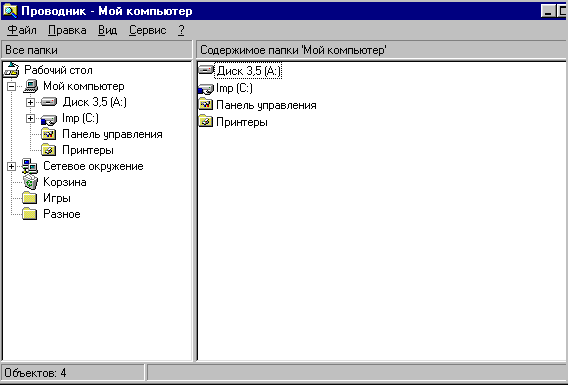Screen dimensions: 568x386
Task: Open the Файл menu
Action: tap(22, 30)
